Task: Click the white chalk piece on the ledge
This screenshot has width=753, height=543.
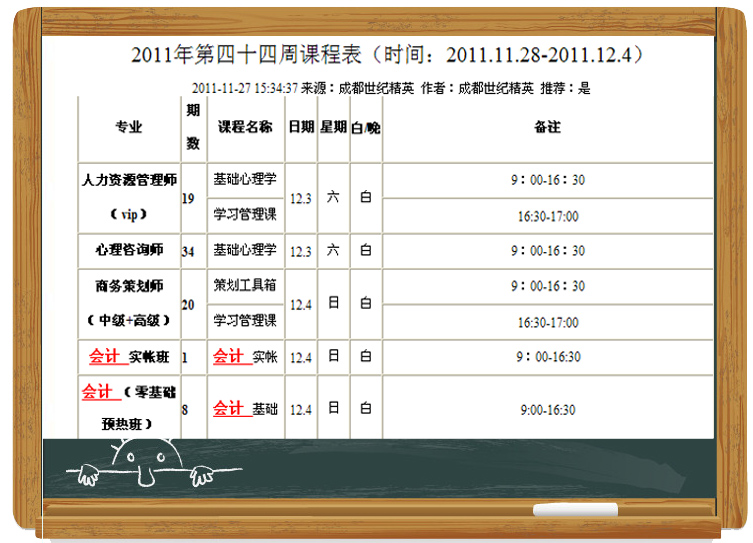Action: pyautogui.click(x=575, y=510)
